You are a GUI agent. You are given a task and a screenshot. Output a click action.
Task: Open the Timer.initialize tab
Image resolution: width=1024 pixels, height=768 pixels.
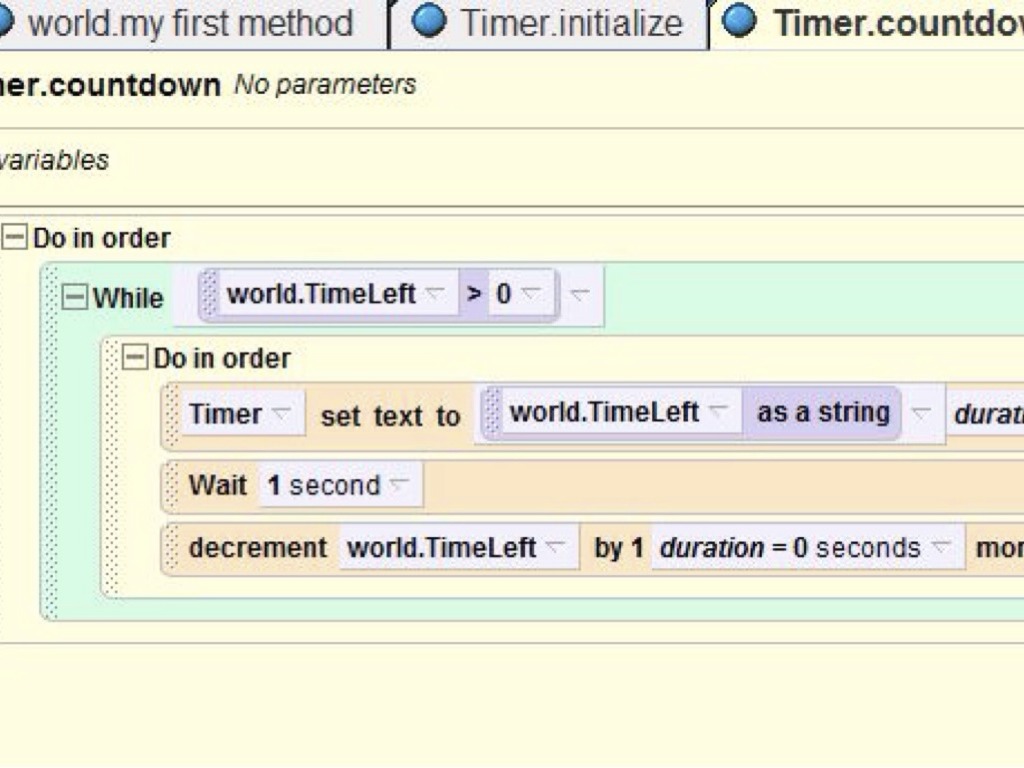(x=571, y=24)
